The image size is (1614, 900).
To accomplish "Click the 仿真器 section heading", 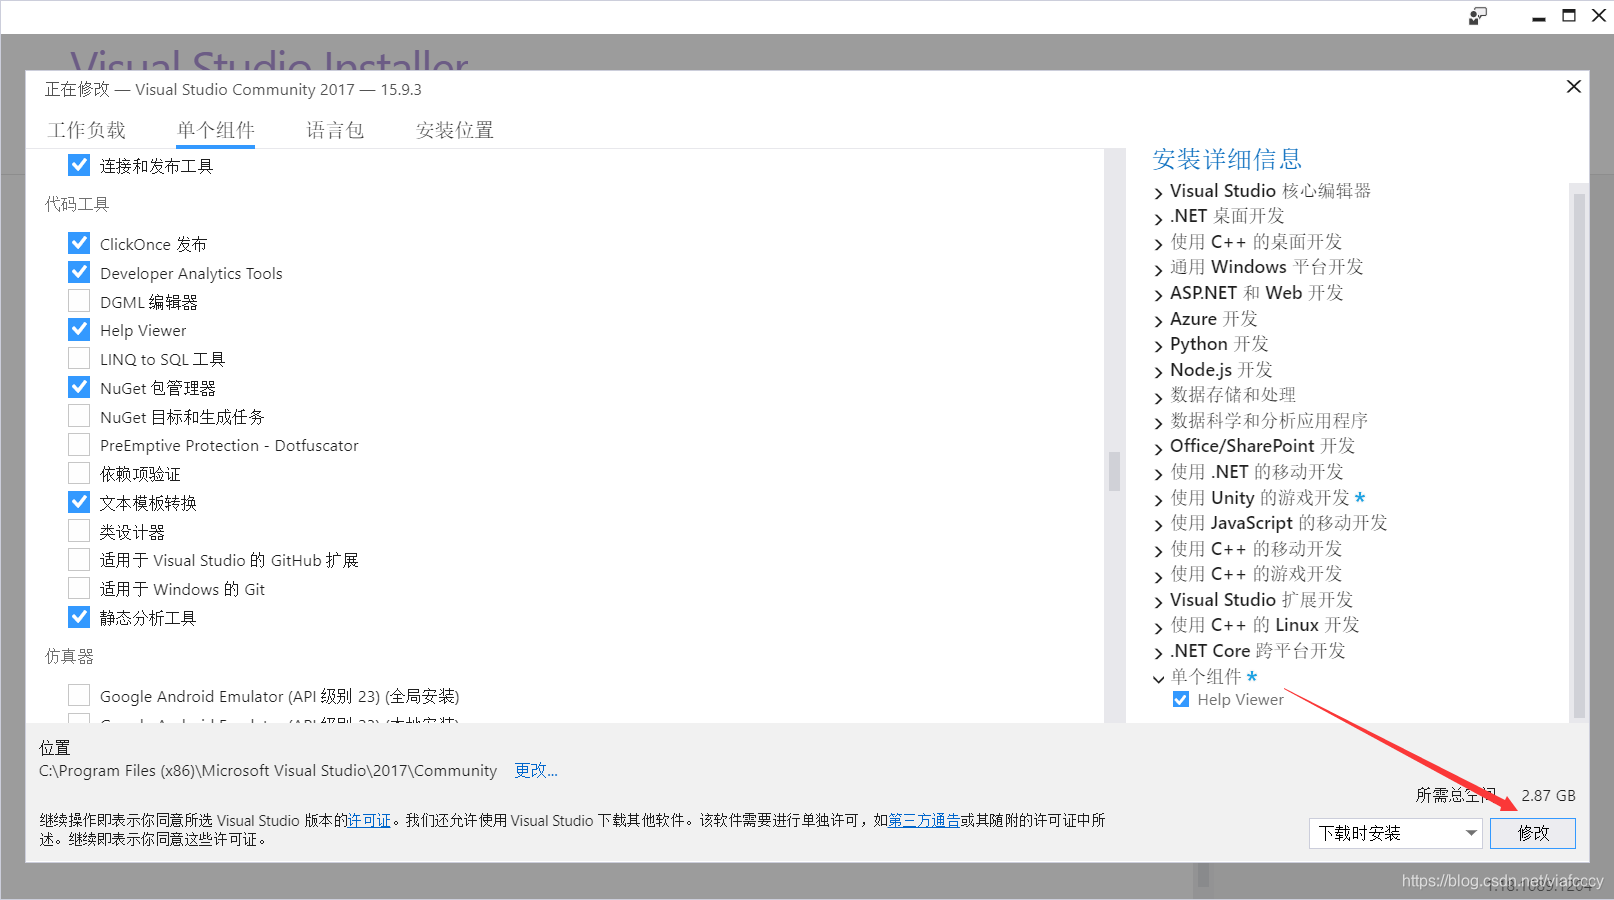I will [69, 656].
